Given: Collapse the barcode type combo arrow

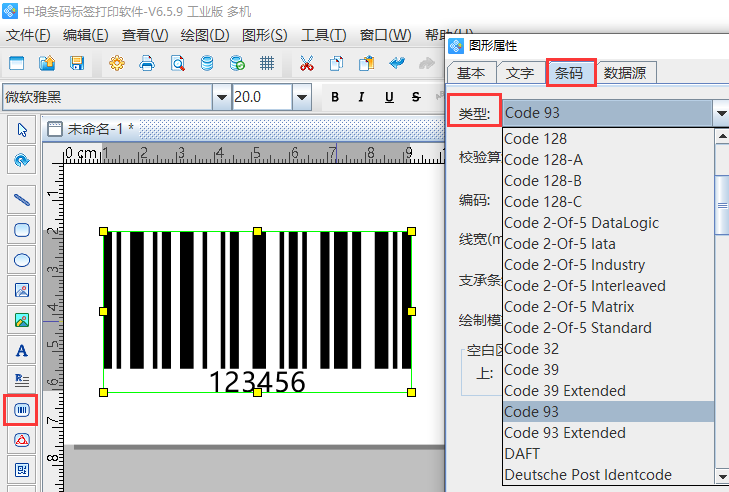Looking at the screenshot, I should pyautogui.click(x=721, y=113).
